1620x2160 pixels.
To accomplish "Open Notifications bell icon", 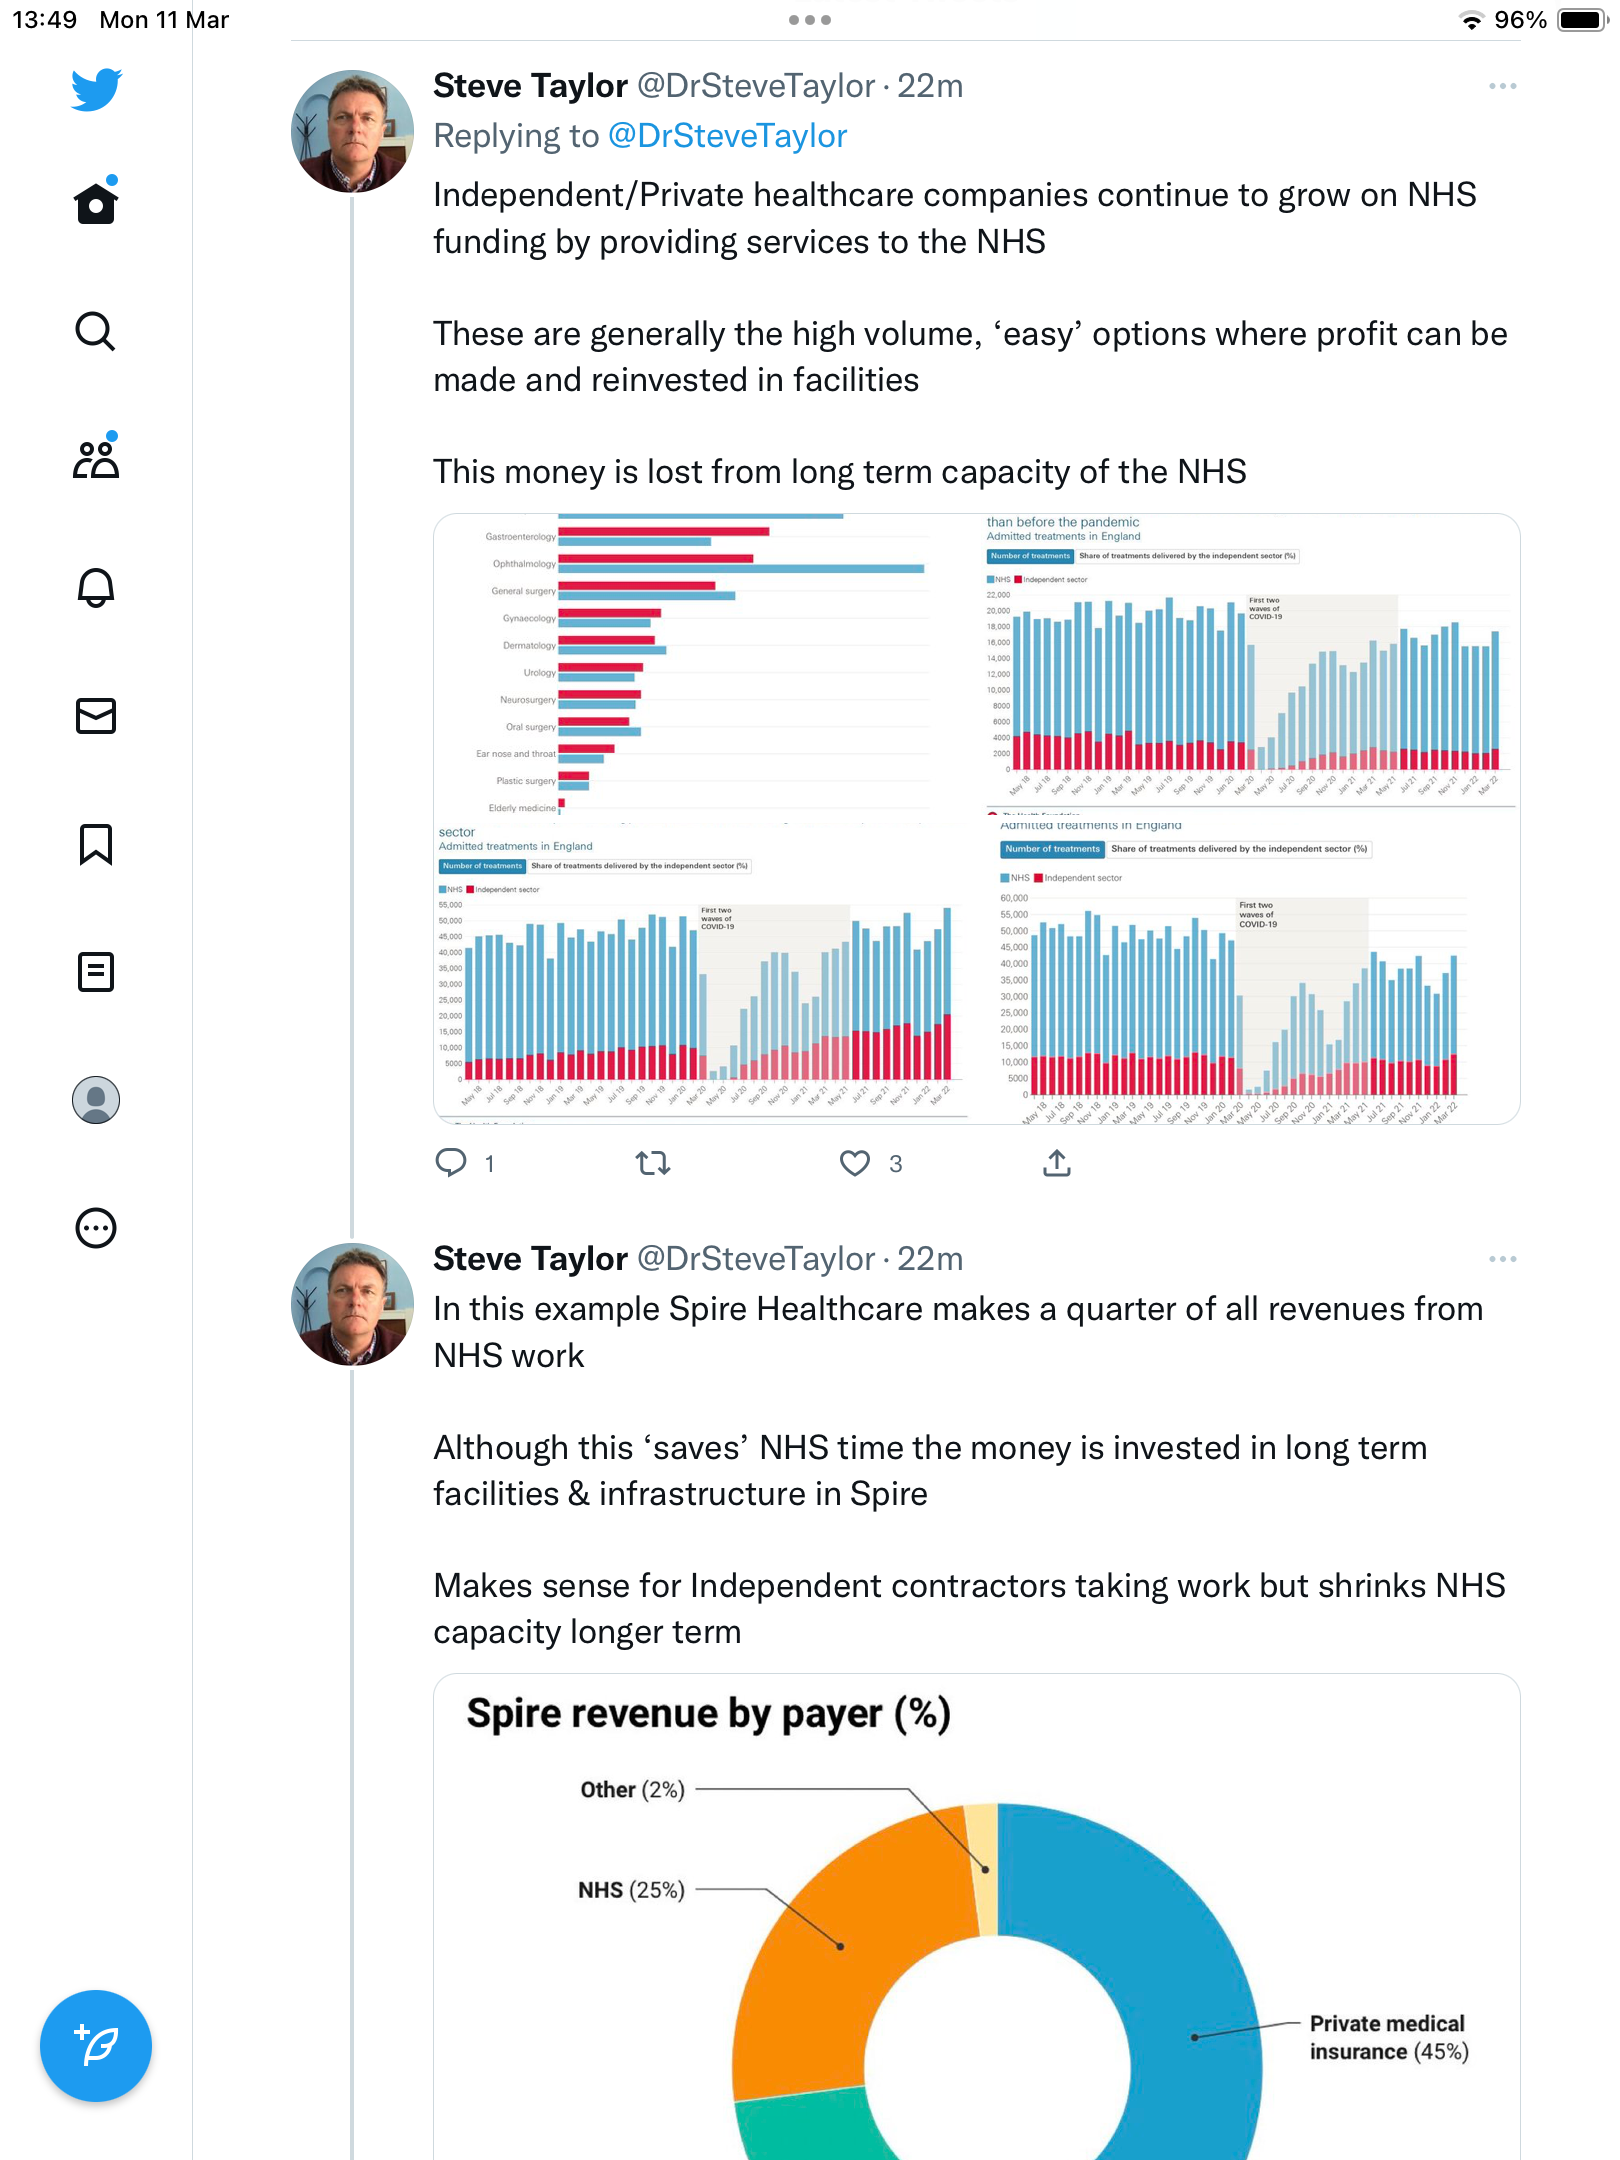I will pos(96,587).
